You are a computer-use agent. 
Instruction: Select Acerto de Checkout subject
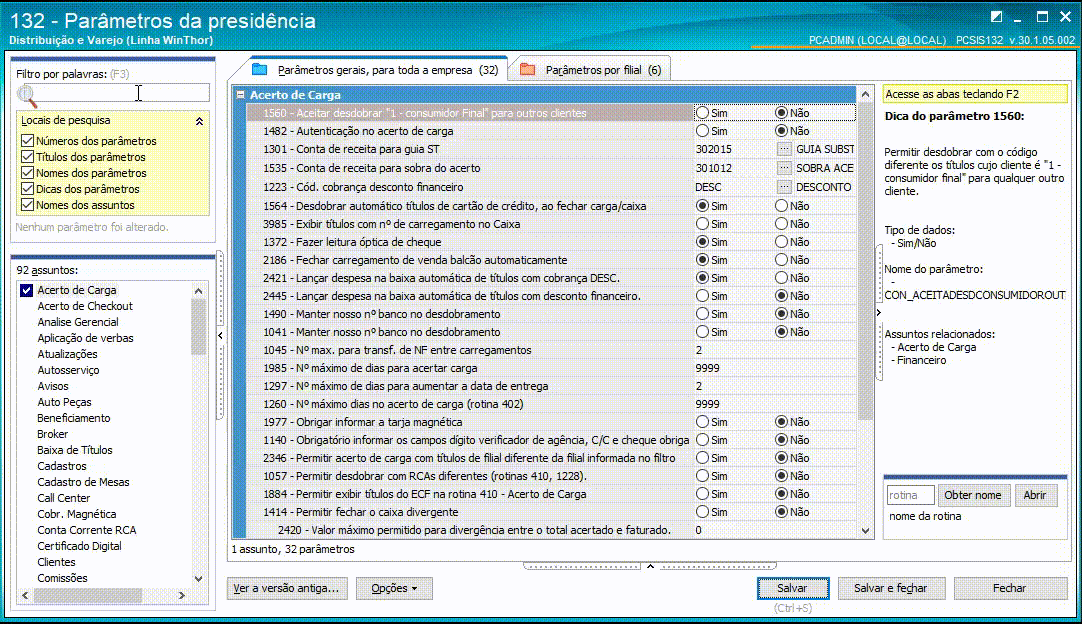tap(85, 306)
